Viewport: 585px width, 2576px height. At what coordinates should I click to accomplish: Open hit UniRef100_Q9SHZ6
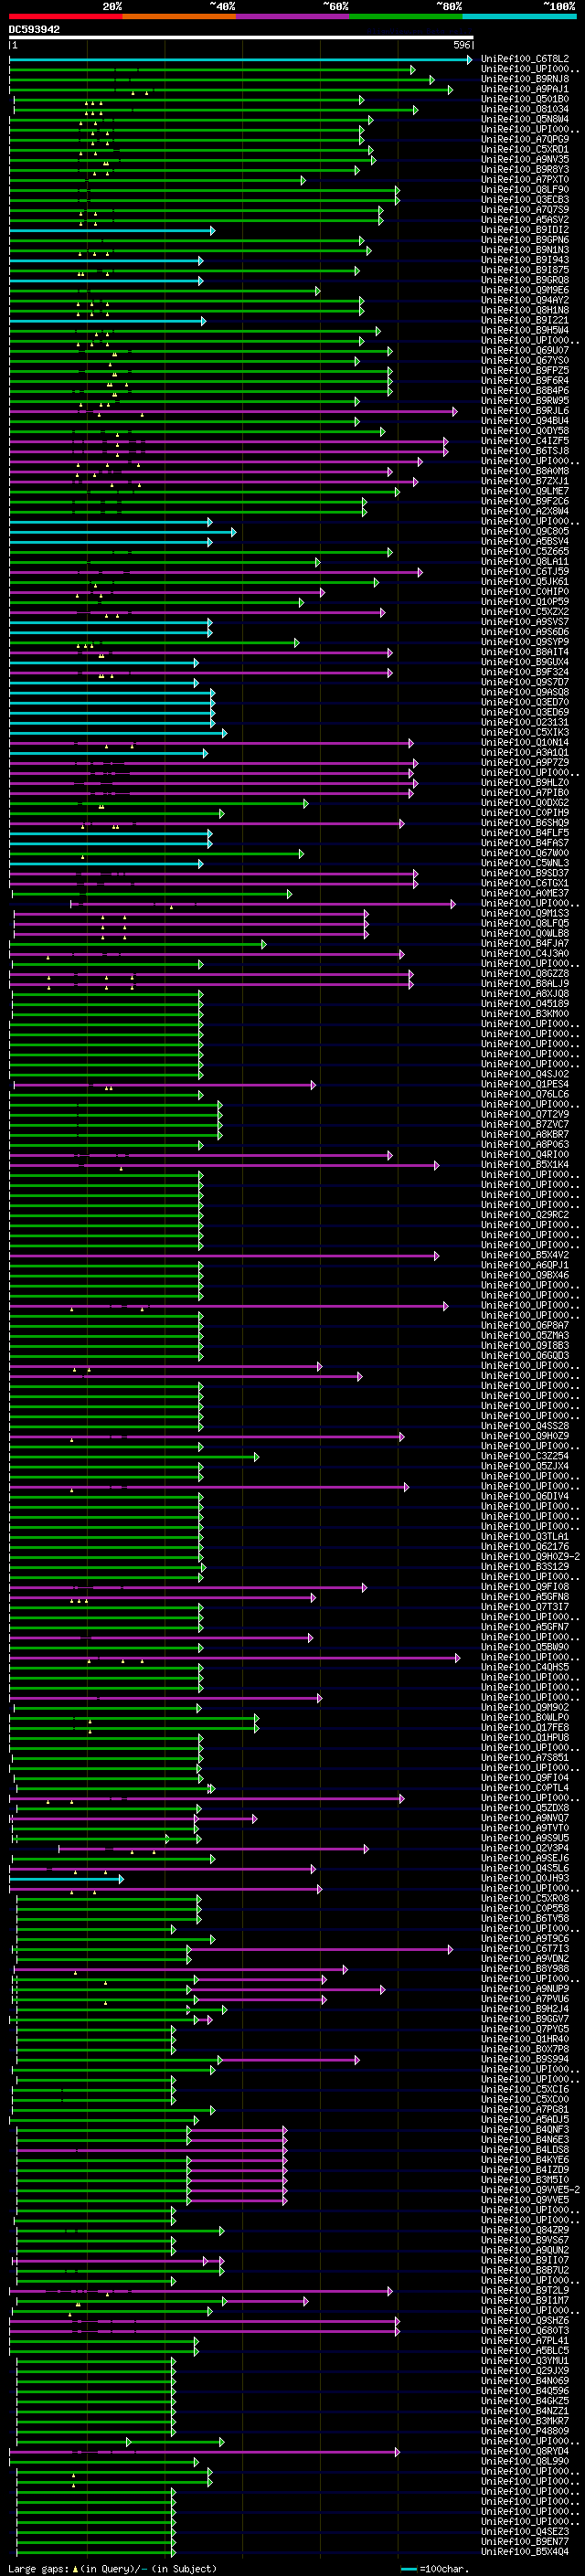[525, 2320]
